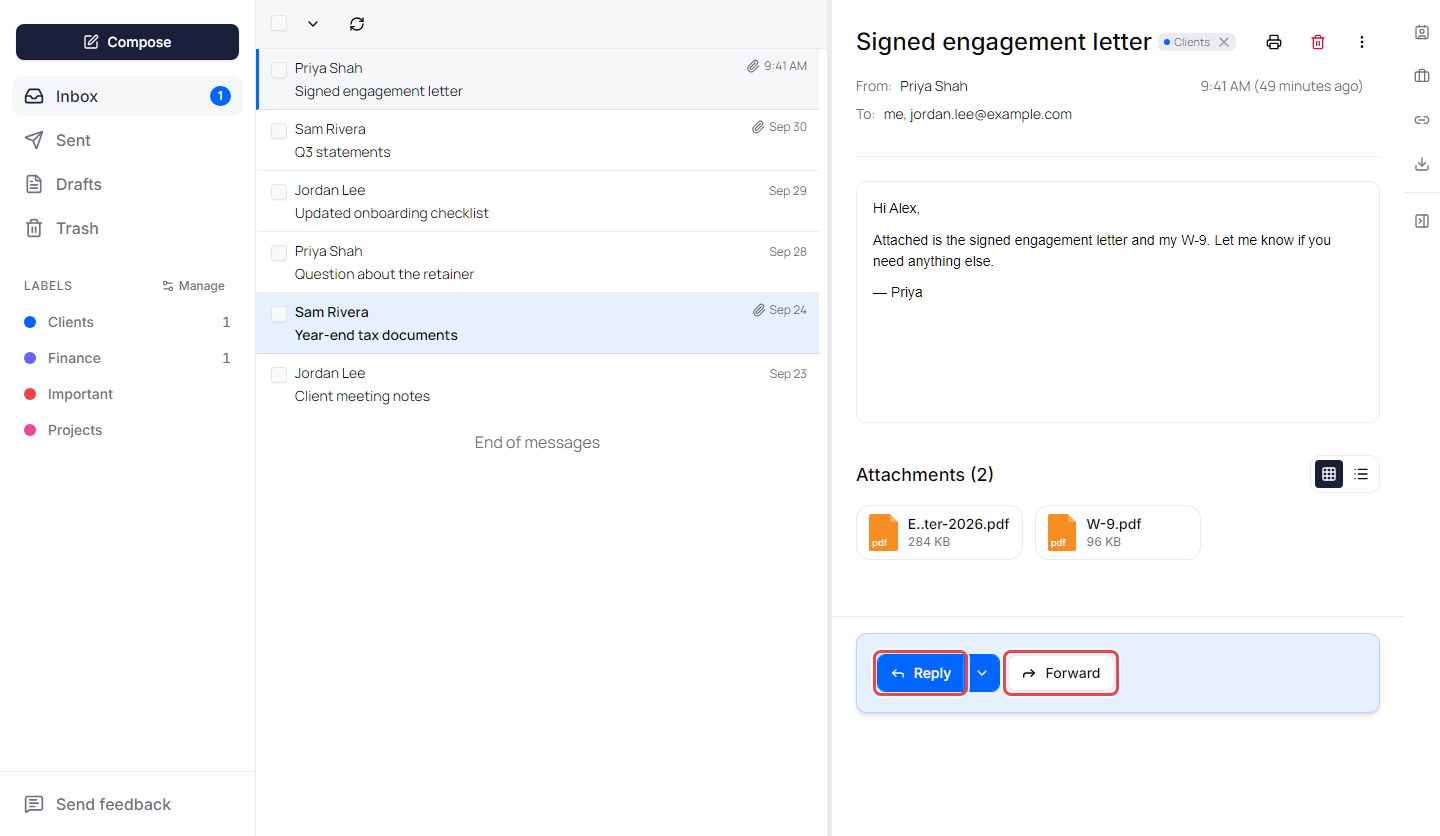The height and width of the screenshot is (836, 1440).
Task: Open the three-dot more options menu
Action: coord(1362,42)
